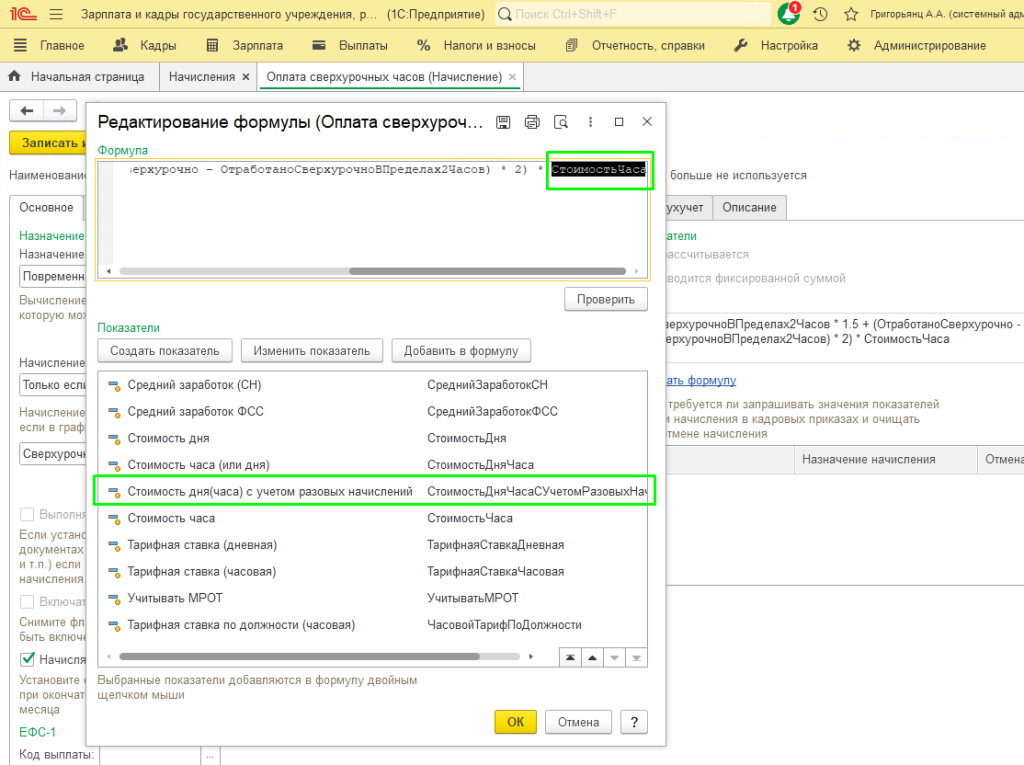Toggle the Выполня... checkbox in background form
This screenshot has width=1024, height=765.
click(27, 514)
